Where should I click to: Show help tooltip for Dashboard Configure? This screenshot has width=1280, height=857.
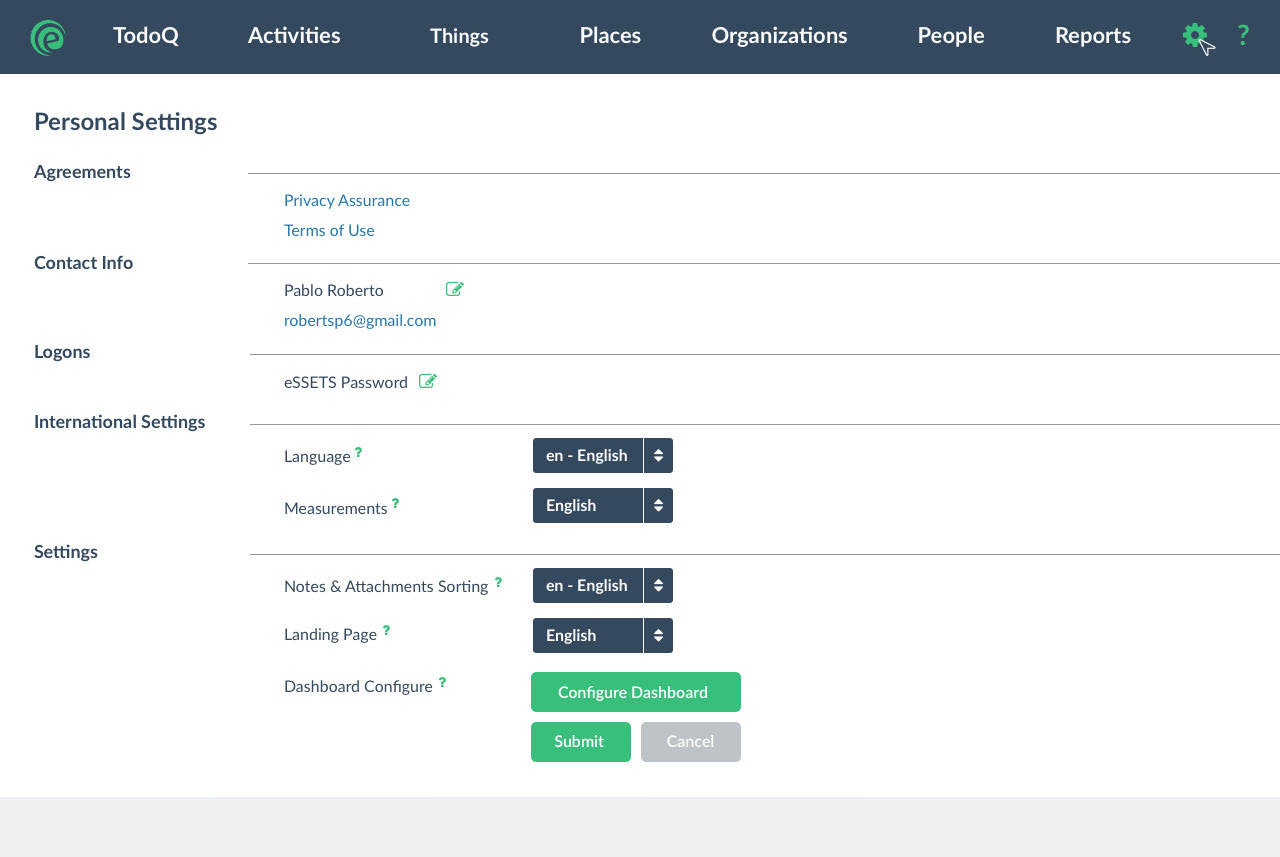(442, 682)
